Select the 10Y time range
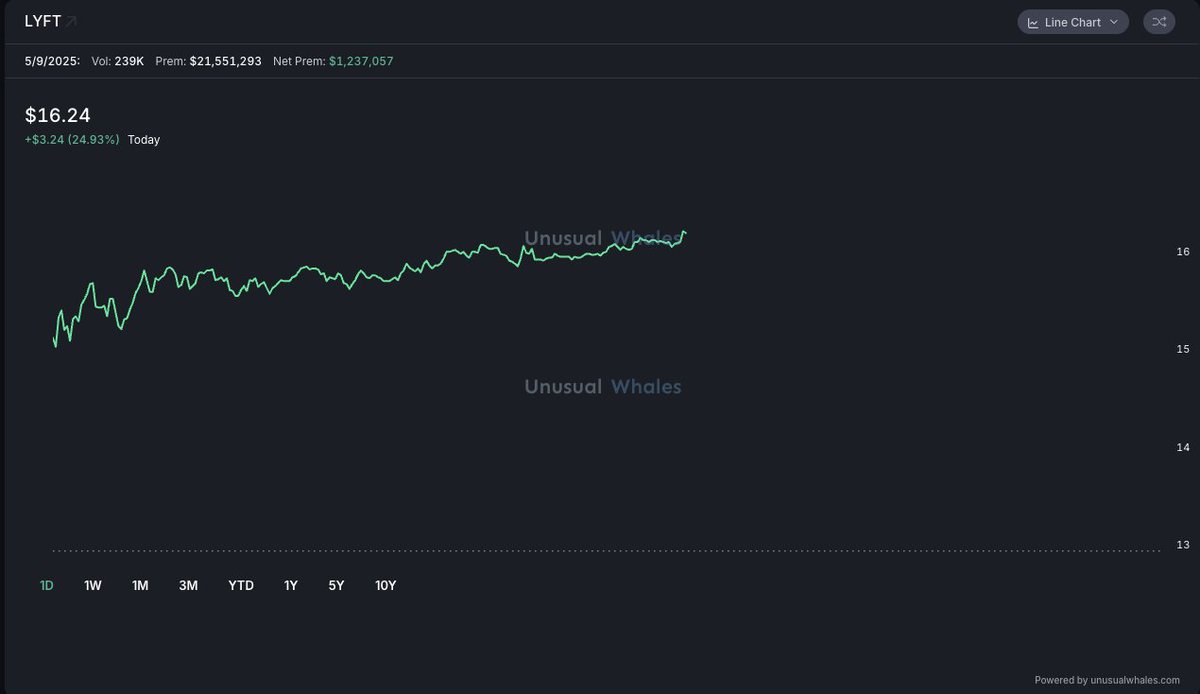Viewport: 1200px width, 694px height. (x=385, y=586)
